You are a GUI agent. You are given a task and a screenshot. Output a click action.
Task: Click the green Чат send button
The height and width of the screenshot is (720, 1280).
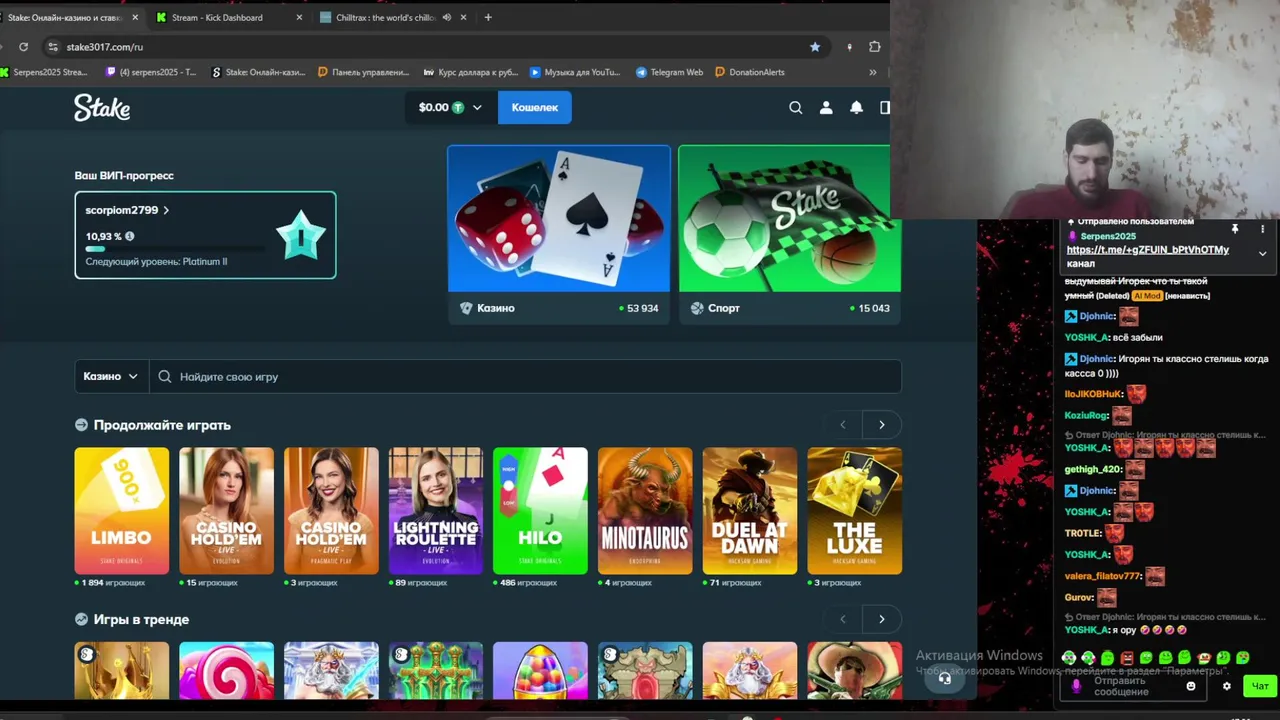1260,686
